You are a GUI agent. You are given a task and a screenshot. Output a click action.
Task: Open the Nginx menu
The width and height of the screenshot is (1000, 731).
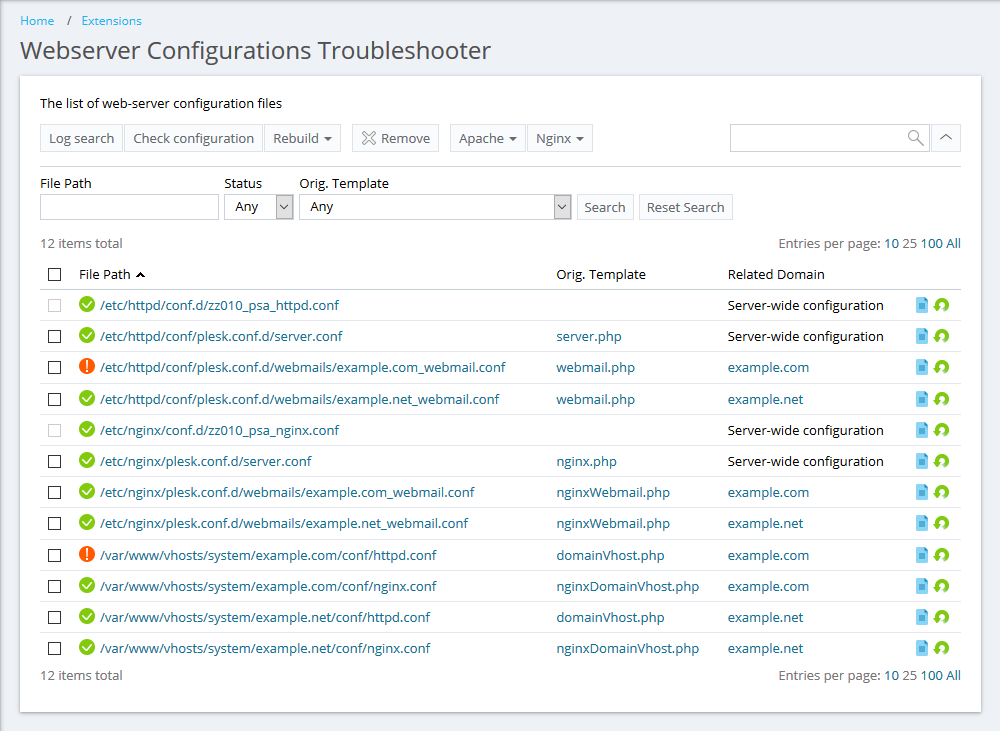tap(559, 139)
